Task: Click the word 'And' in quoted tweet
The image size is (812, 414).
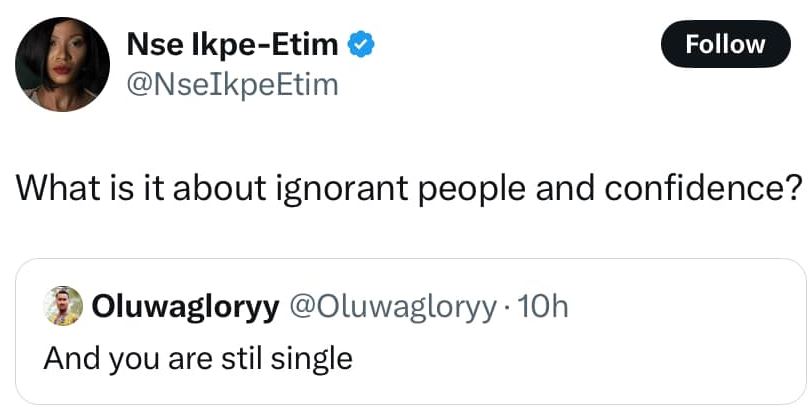Action: (x=66, y=358)
